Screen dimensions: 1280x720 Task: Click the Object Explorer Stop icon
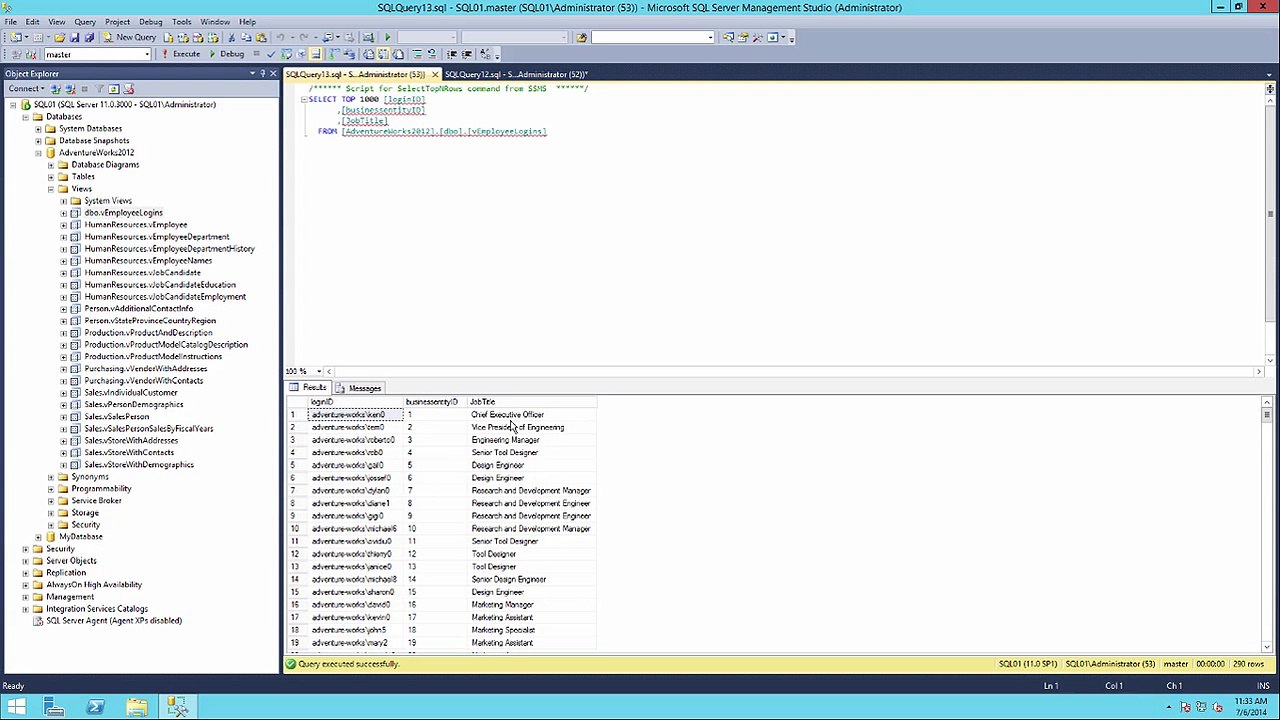[x=85, y=89]
